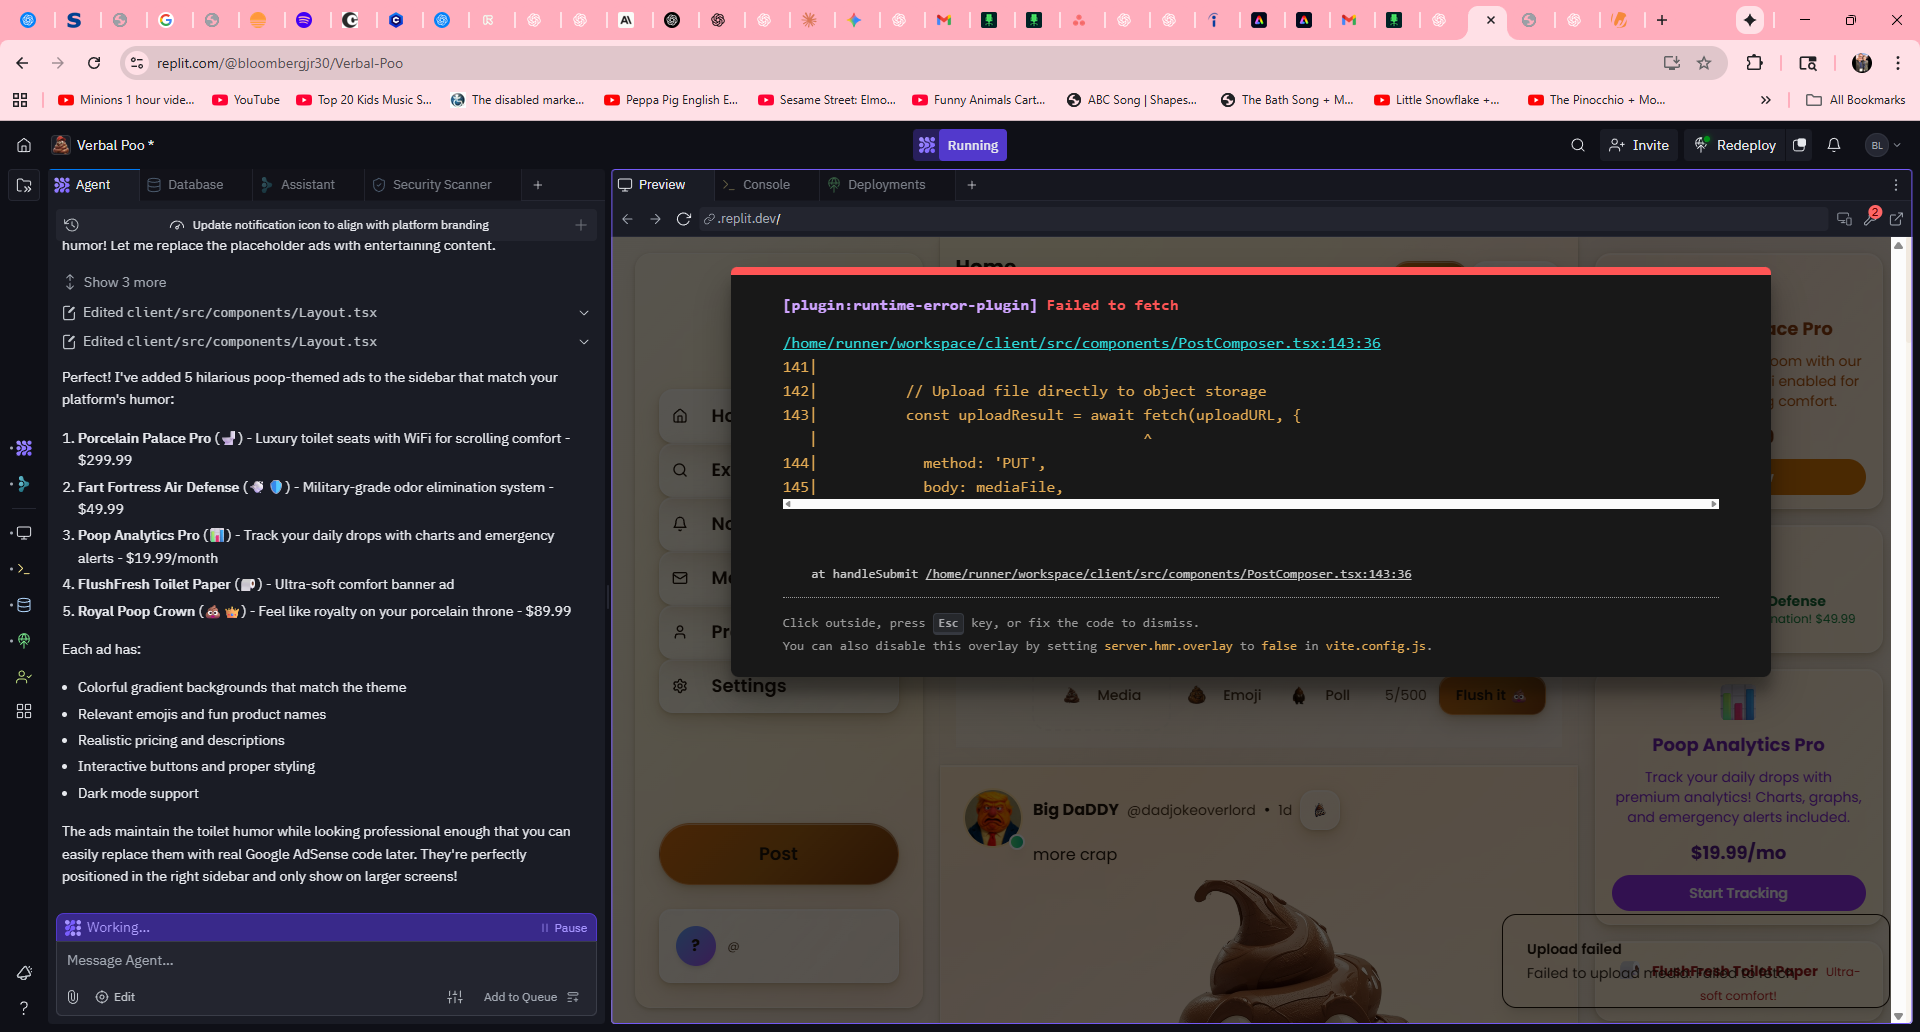The image size is (1920, 1032).
Task: Open the search magnifier in header
Action: [x=1578, y=145]
